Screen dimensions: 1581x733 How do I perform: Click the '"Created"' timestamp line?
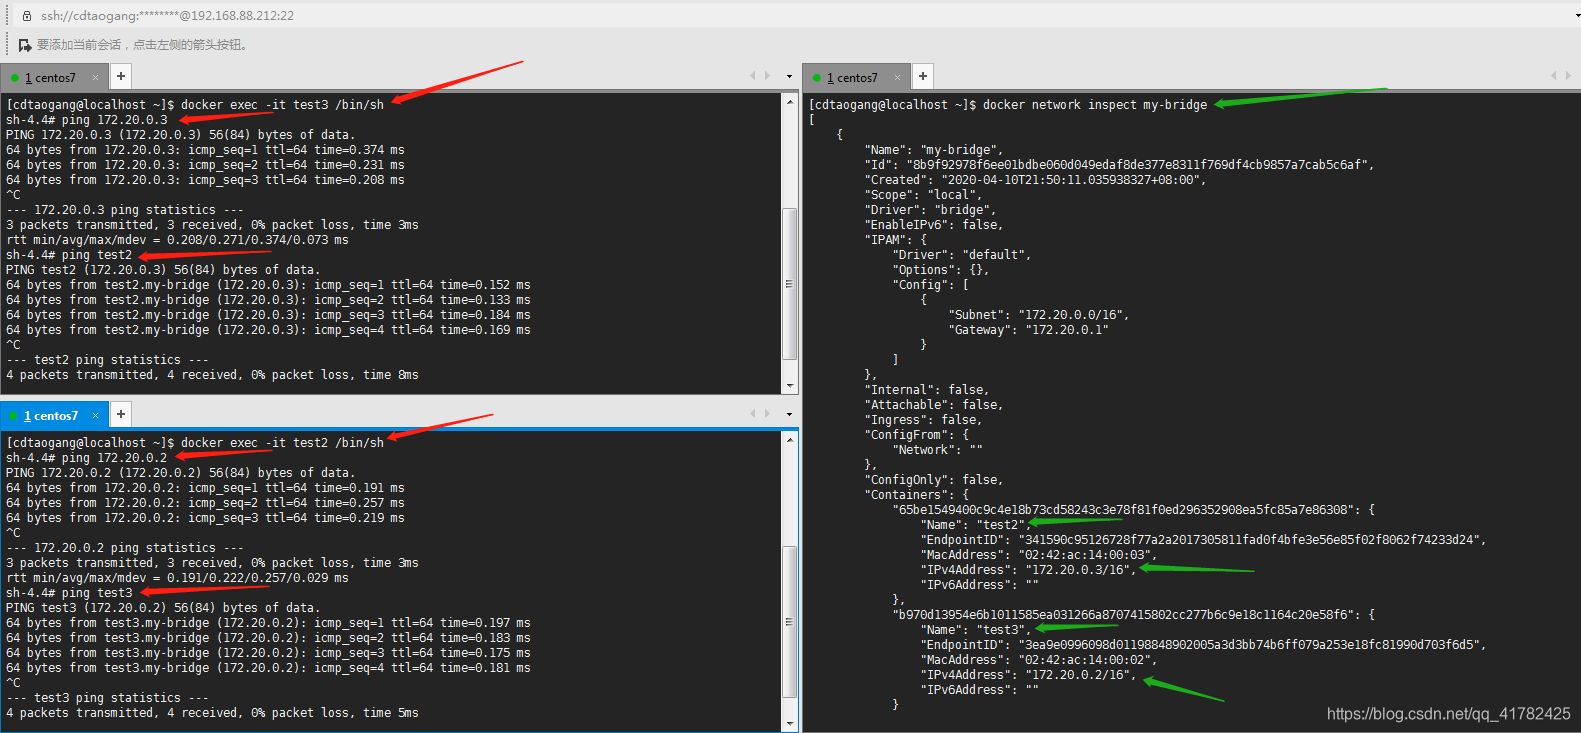click(1036, 180)
